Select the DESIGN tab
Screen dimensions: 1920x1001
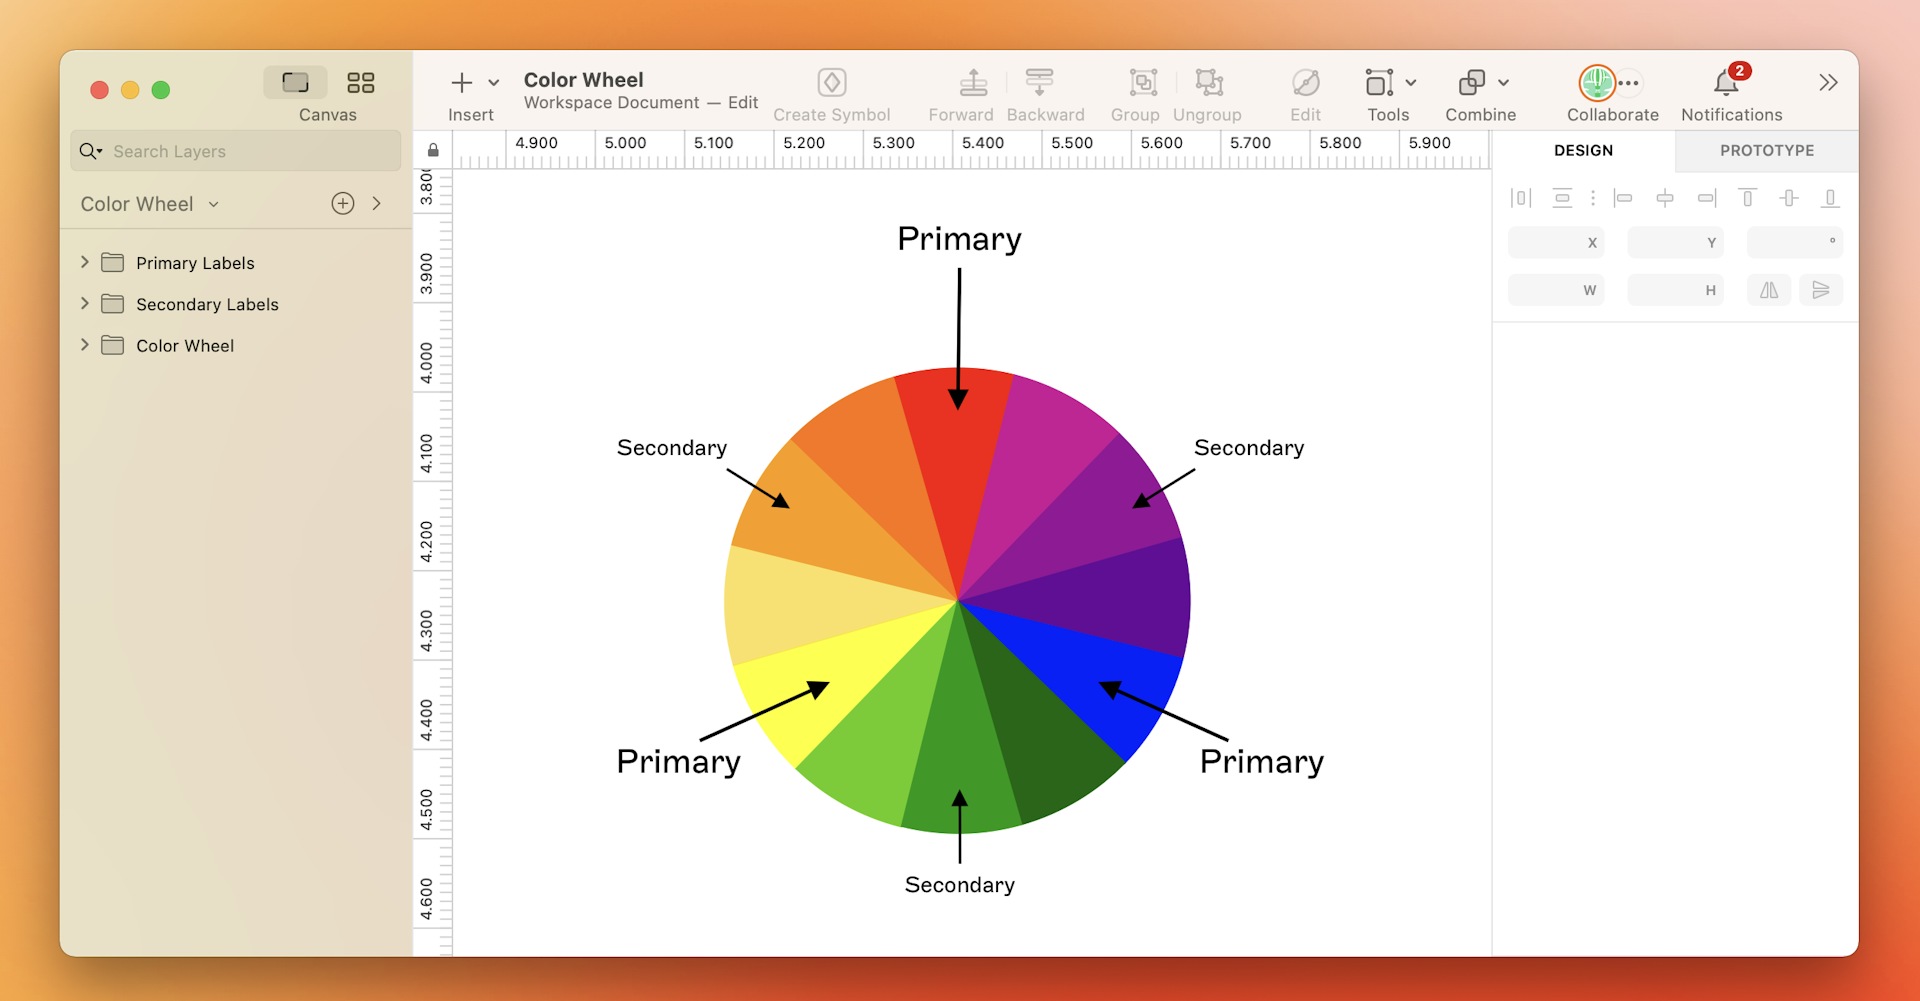click(x=1582, y=150)
